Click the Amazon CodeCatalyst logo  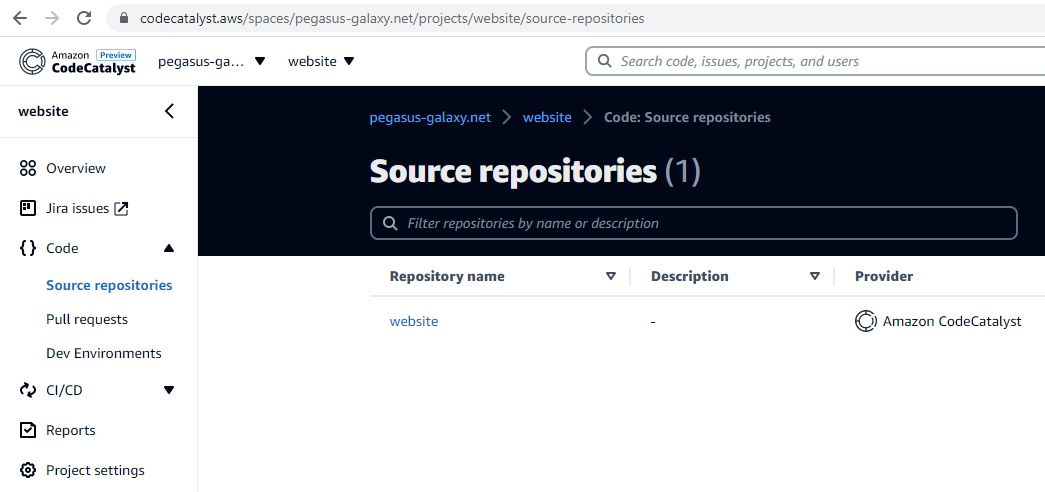(x=77, y=61)
